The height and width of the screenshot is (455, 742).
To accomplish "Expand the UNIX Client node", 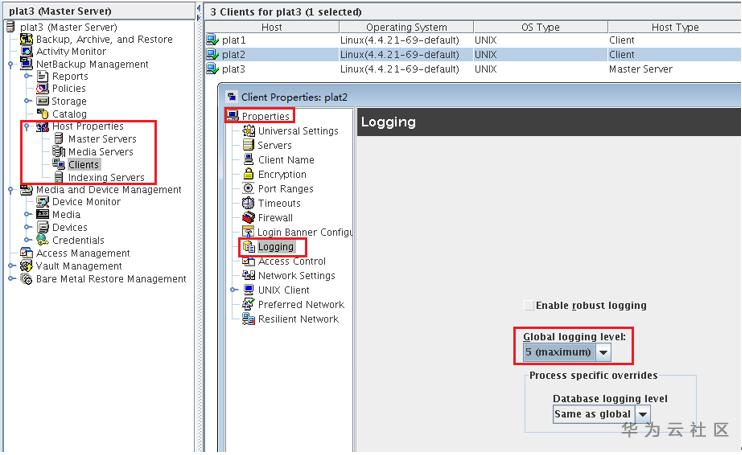I will 233,289.
